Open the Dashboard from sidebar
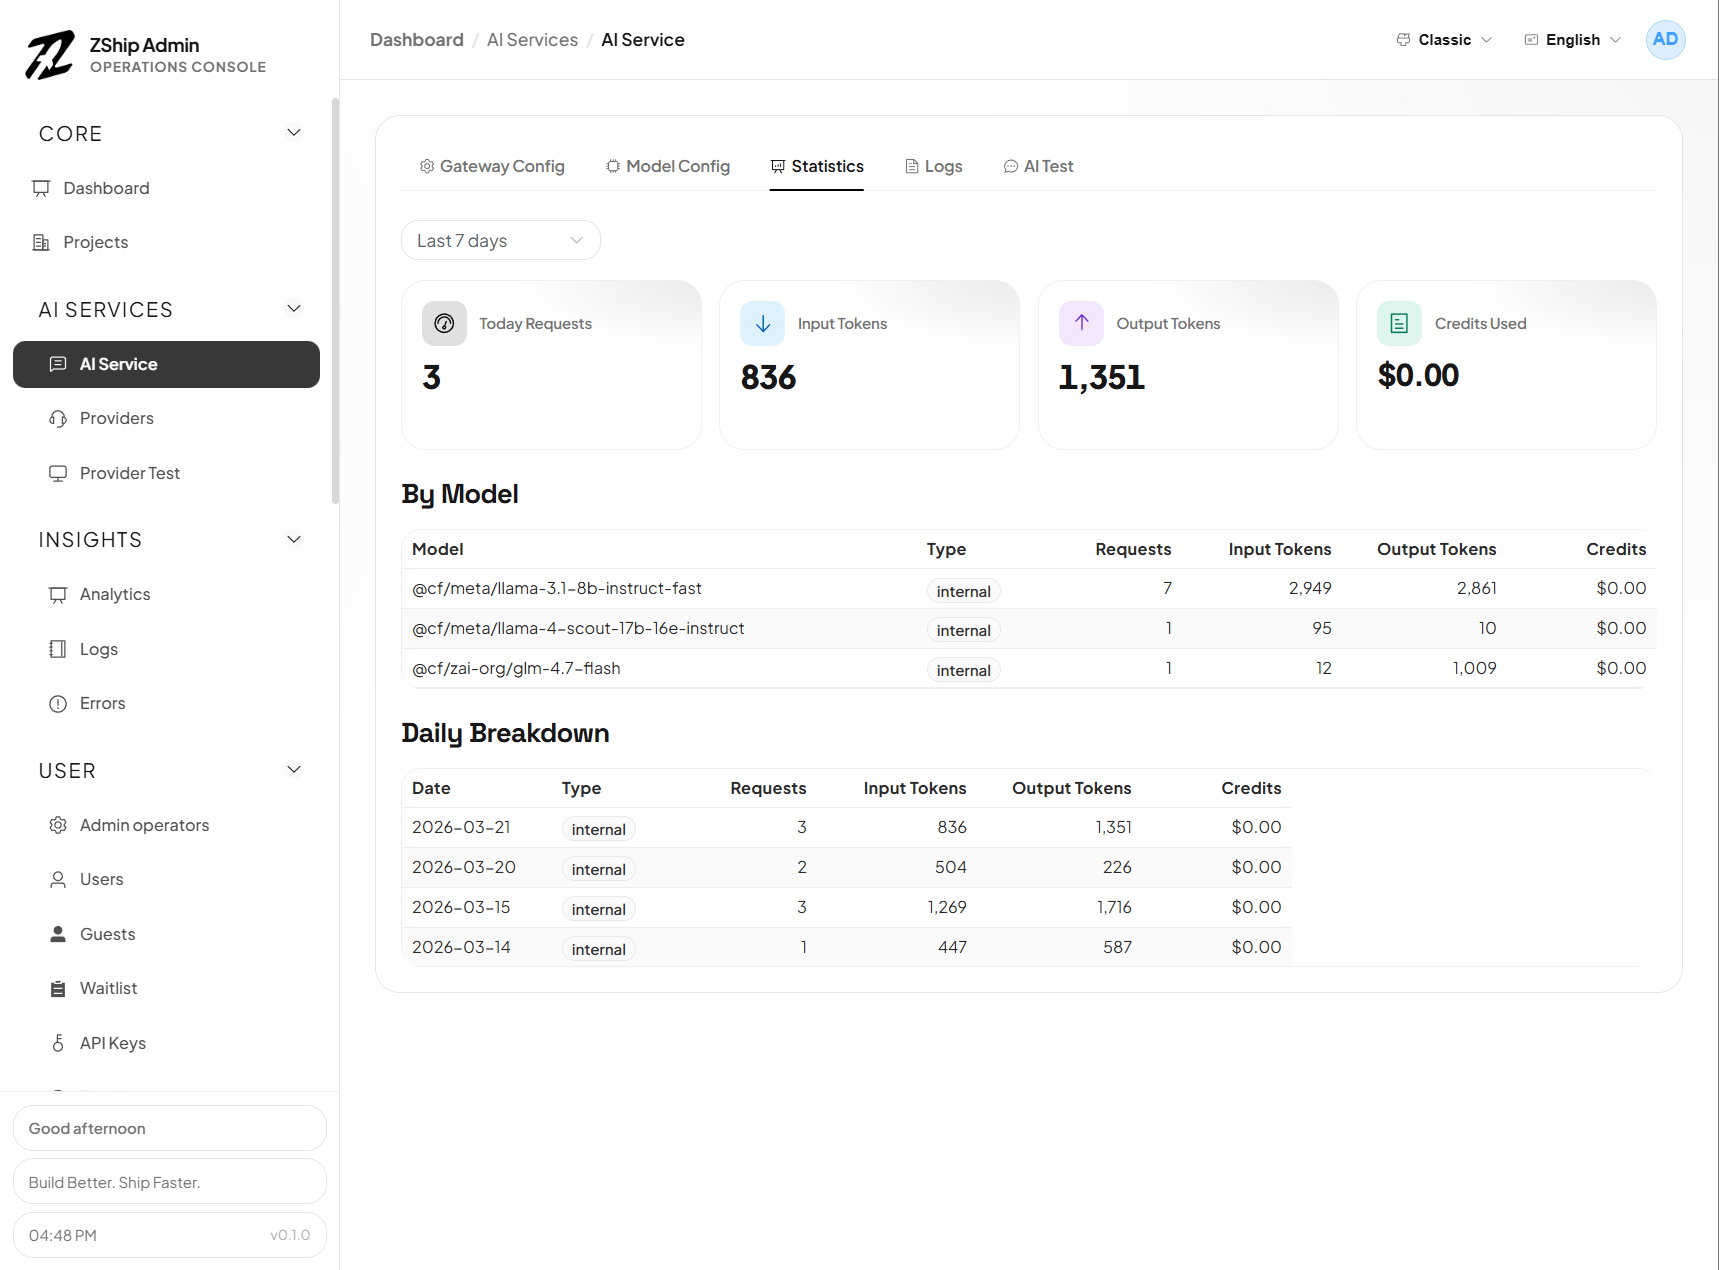1719x1270 pixels. point(105,188)
